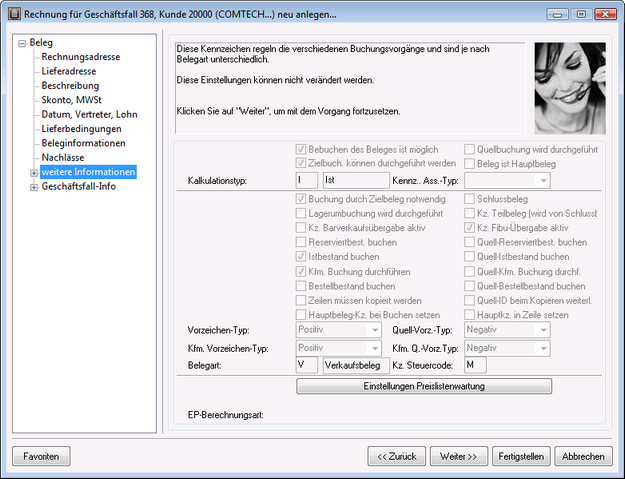Open the Kfm. Vorzeichen-Typ dropdown
Screen dimensions: 625x479
338,348
